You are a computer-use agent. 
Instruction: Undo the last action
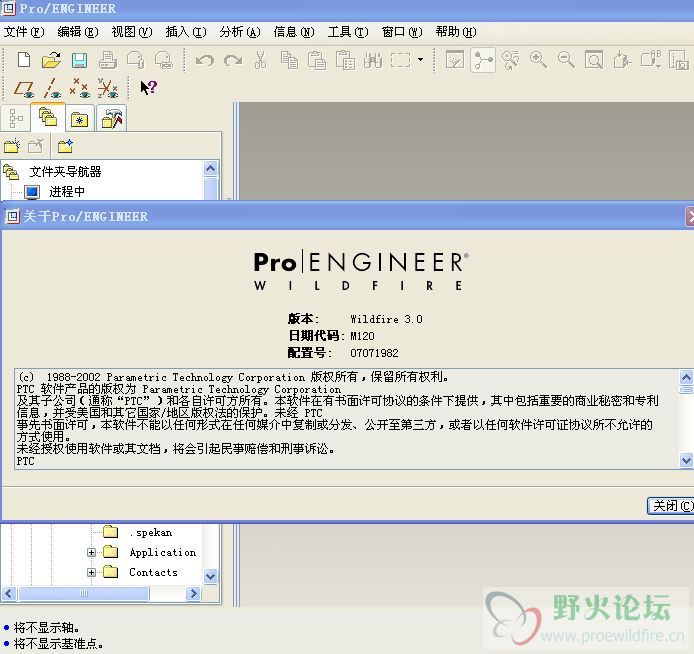point(204,60)
